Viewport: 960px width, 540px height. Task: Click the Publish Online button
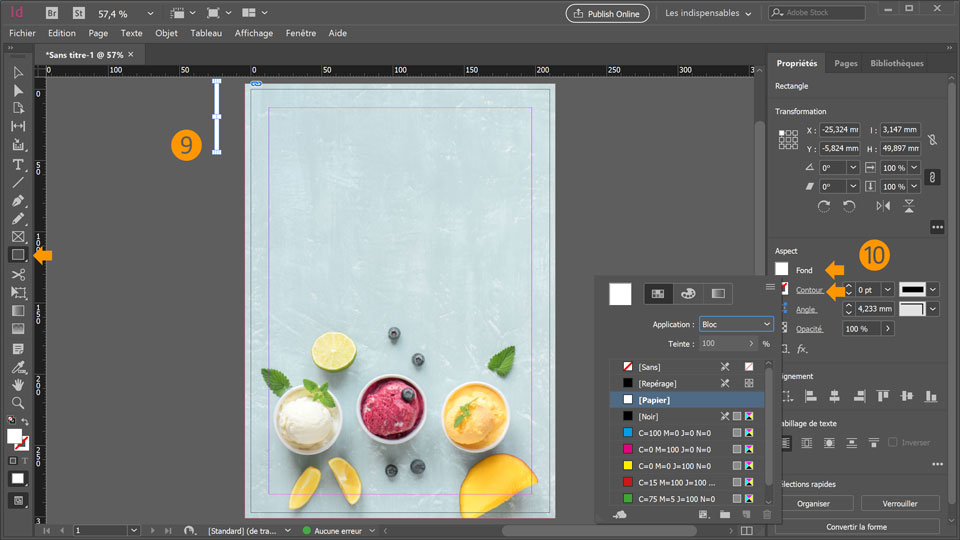pyautogui.click(x=607, y=13)
